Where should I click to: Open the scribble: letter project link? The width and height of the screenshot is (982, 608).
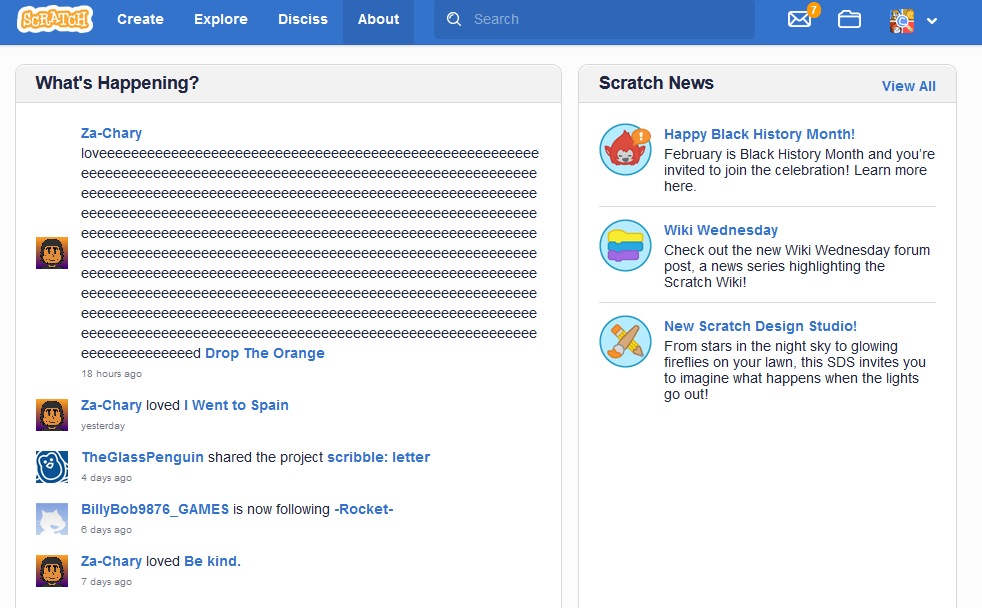tap(378, 457)
